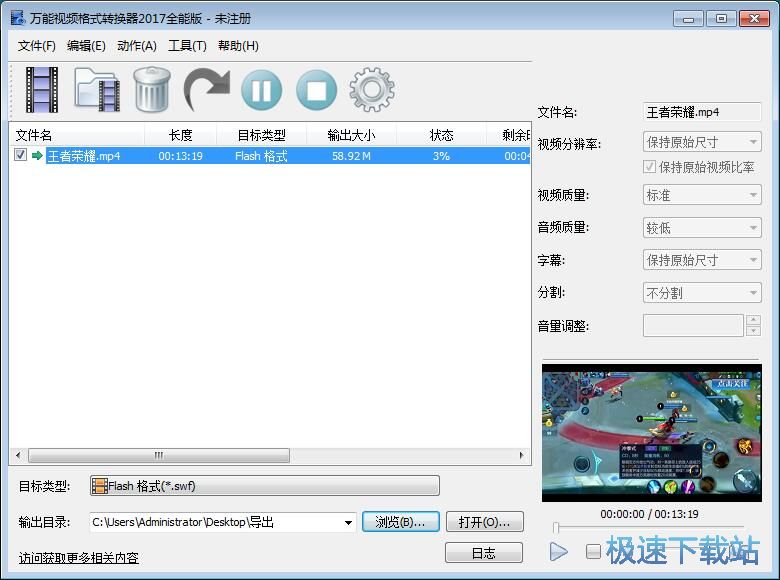Screen dimensions: 780x580
Task: Stop conversion with the stop button icon
Action: coord(316,90)
